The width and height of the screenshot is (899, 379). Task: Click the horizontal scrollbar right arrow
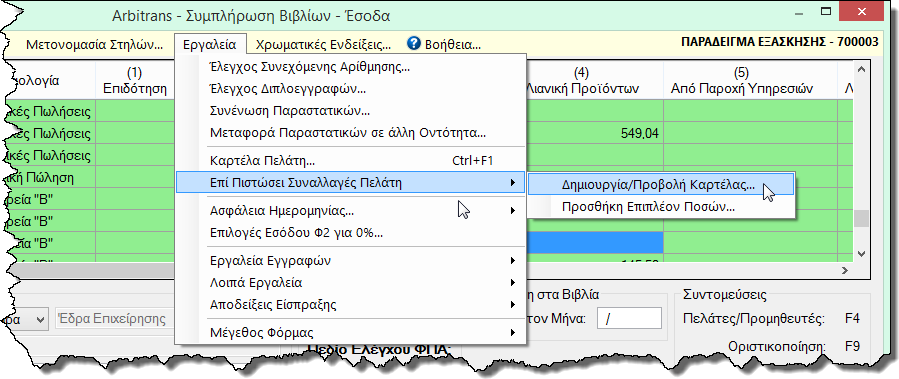pos(845,269)
